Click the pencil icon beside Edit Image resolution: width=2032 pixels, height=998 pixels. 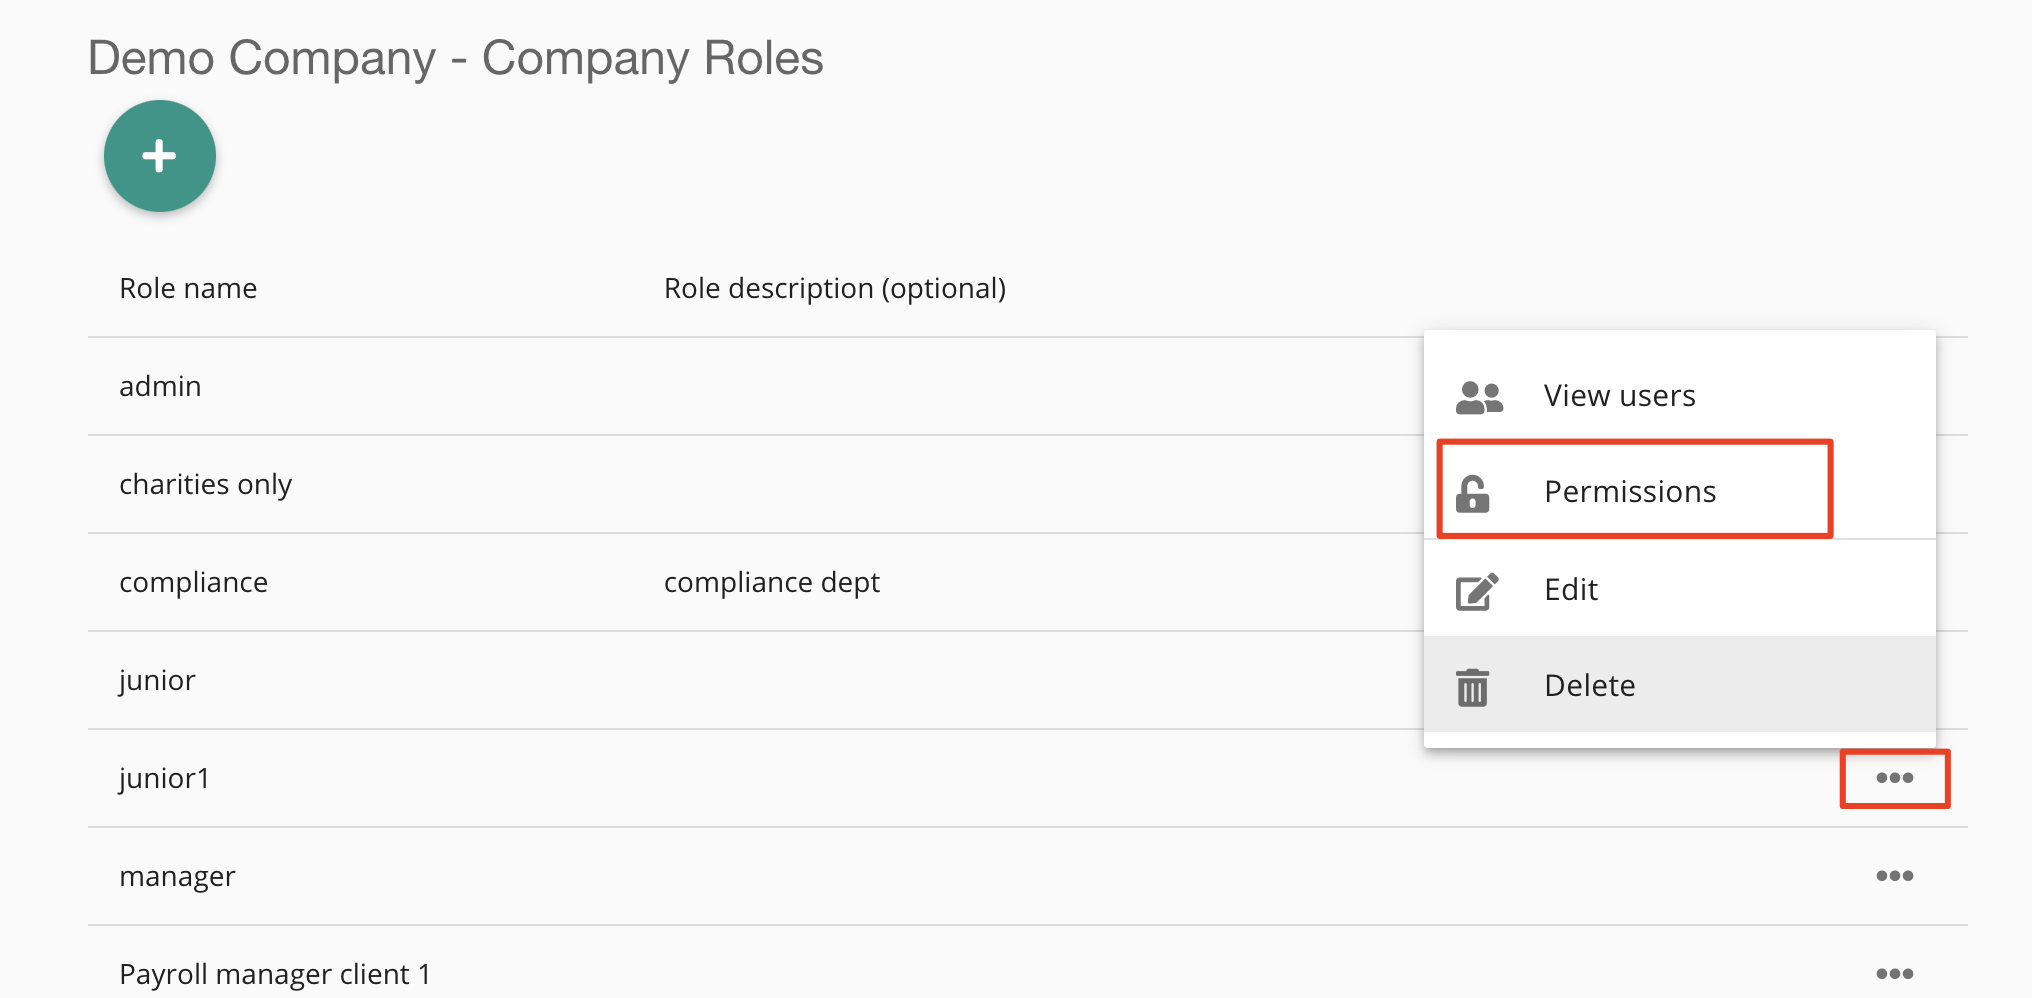coord(1476,591)
